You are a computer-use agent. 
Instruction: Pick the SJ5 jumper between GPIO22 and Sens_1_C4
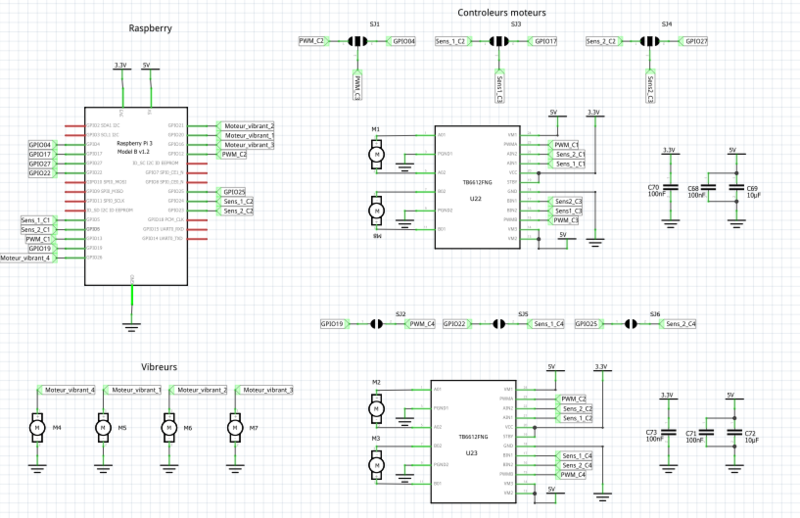[501, 324]
